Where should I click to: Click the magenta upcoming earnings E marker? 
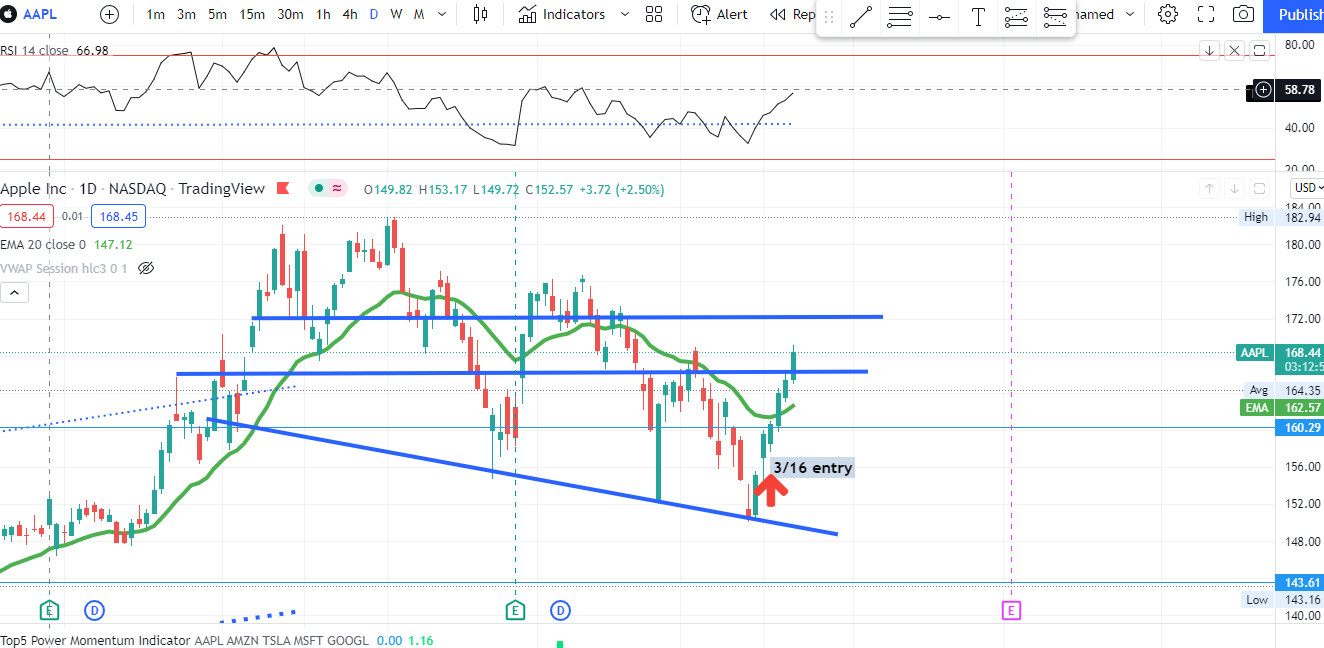pyautogui.click(x=1011, y=609)
